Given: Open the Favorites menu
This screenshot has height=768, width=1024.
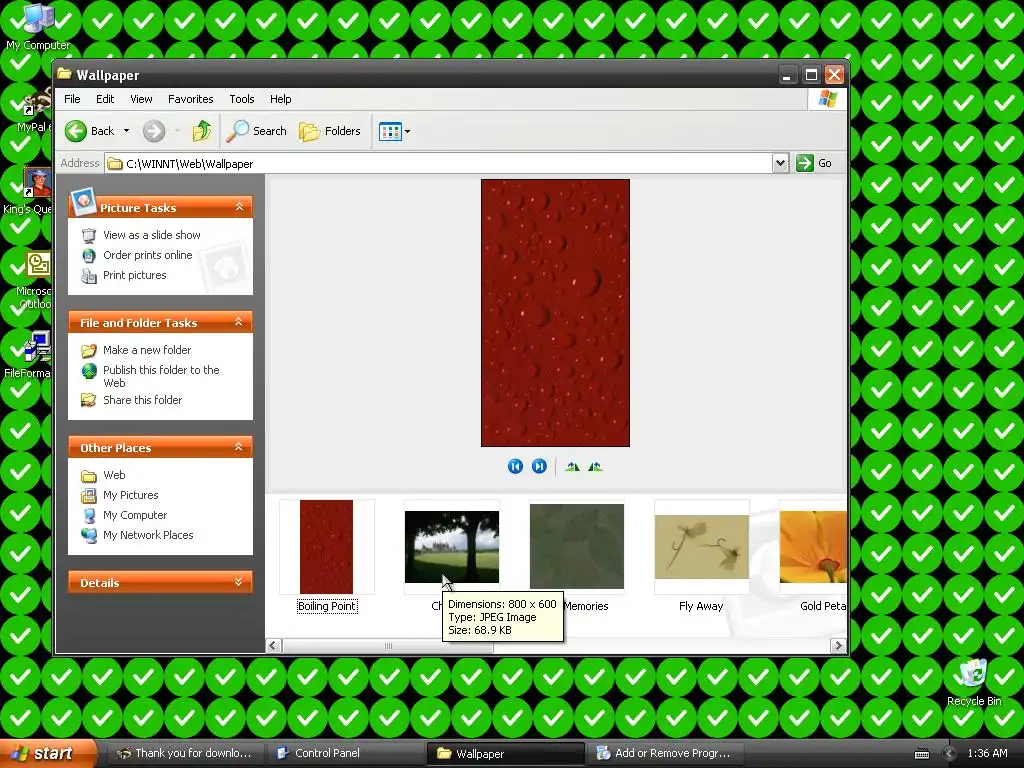Looking at the screenshot, I should (x=191, y=99).
